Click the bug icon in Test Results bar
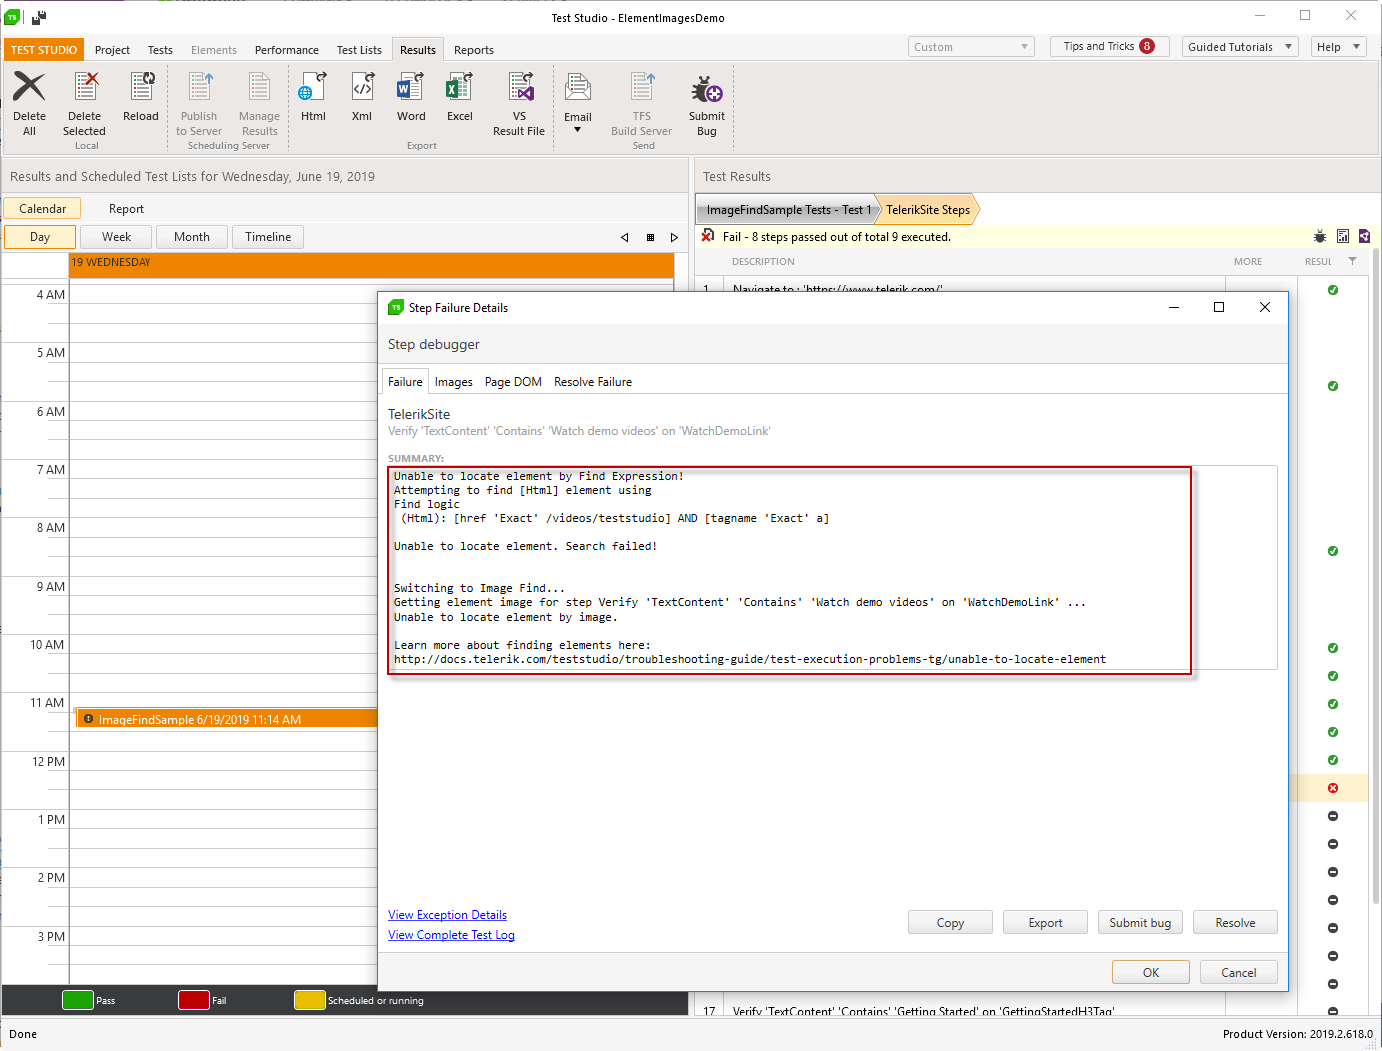This screenshot has width=1382, height=1051. 1320,237
